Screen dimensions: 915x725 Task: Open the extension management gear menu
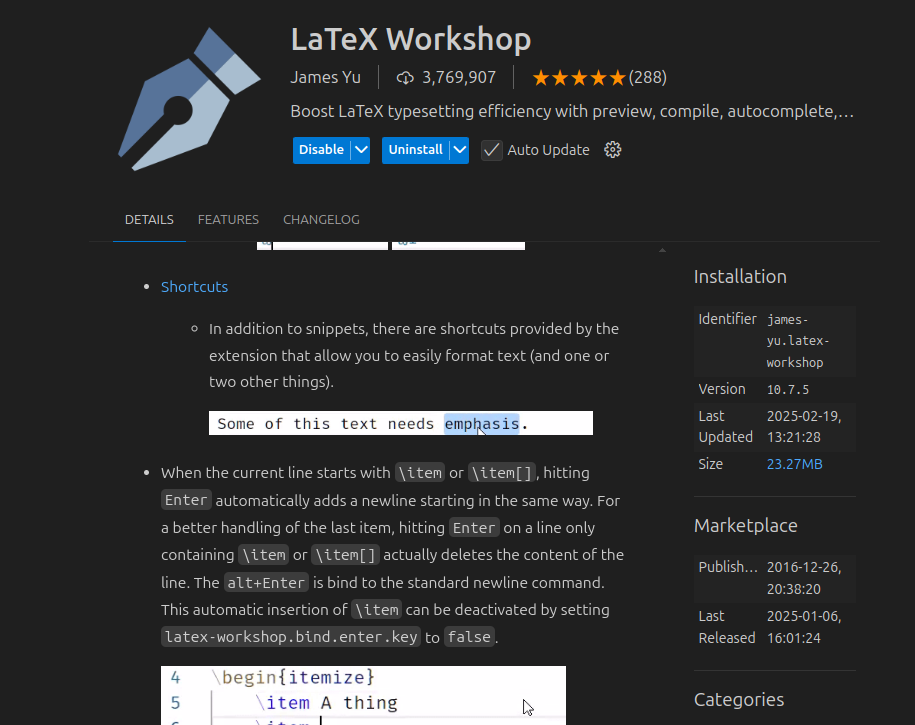click(x=612, y=149)
